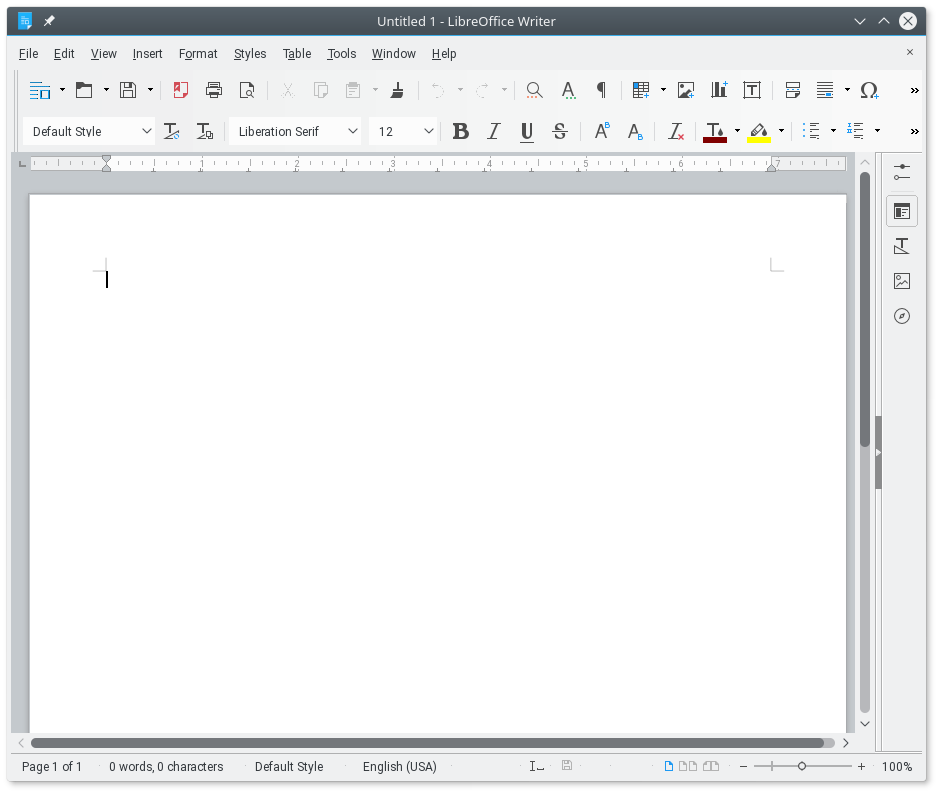Toggle formatting marks pilcrow

[x=601, y=90]
